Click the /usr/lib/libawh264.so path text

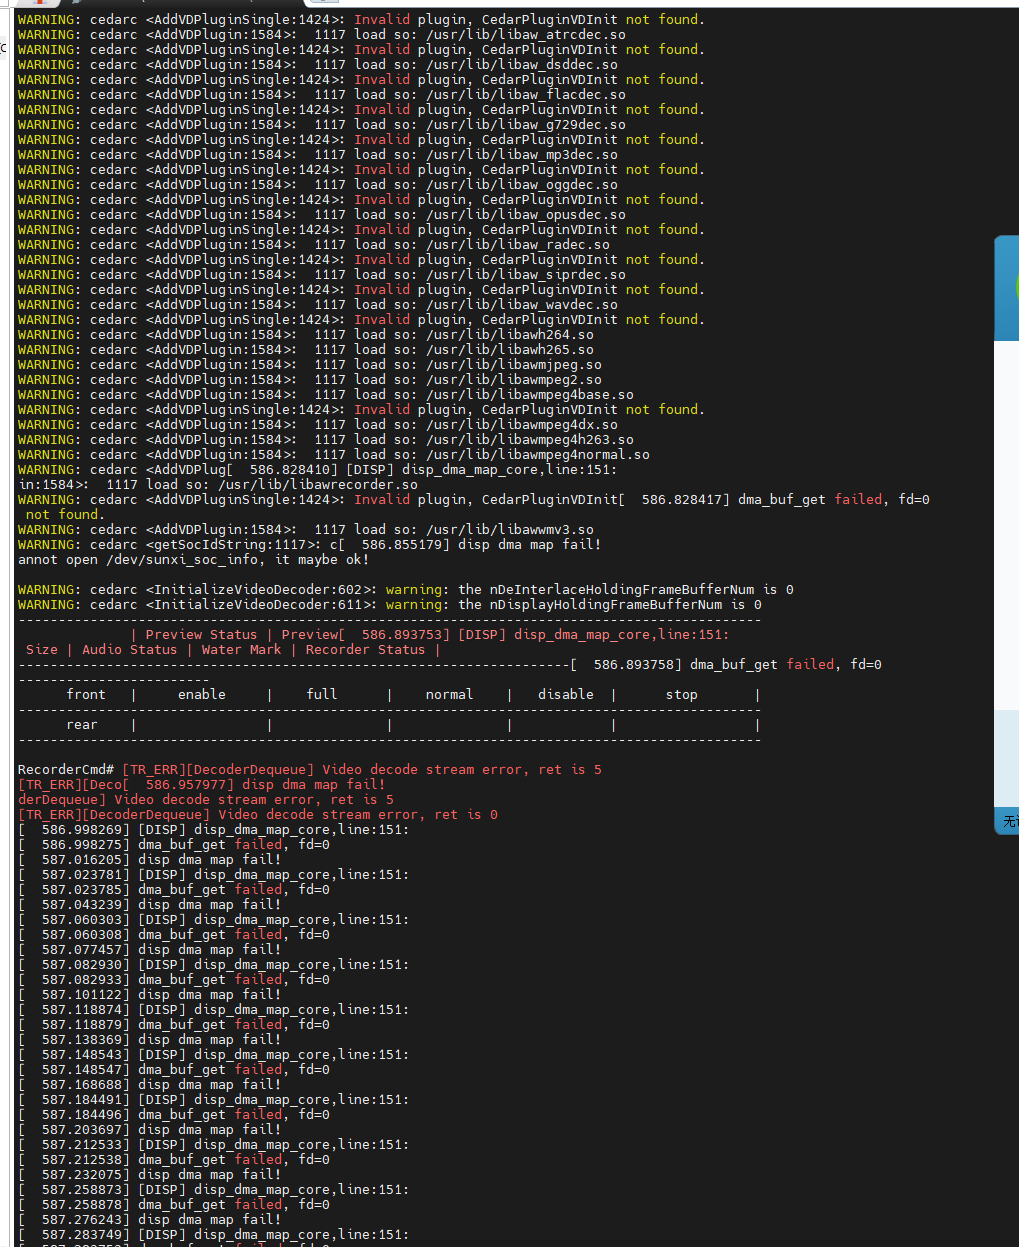(509, 334)
